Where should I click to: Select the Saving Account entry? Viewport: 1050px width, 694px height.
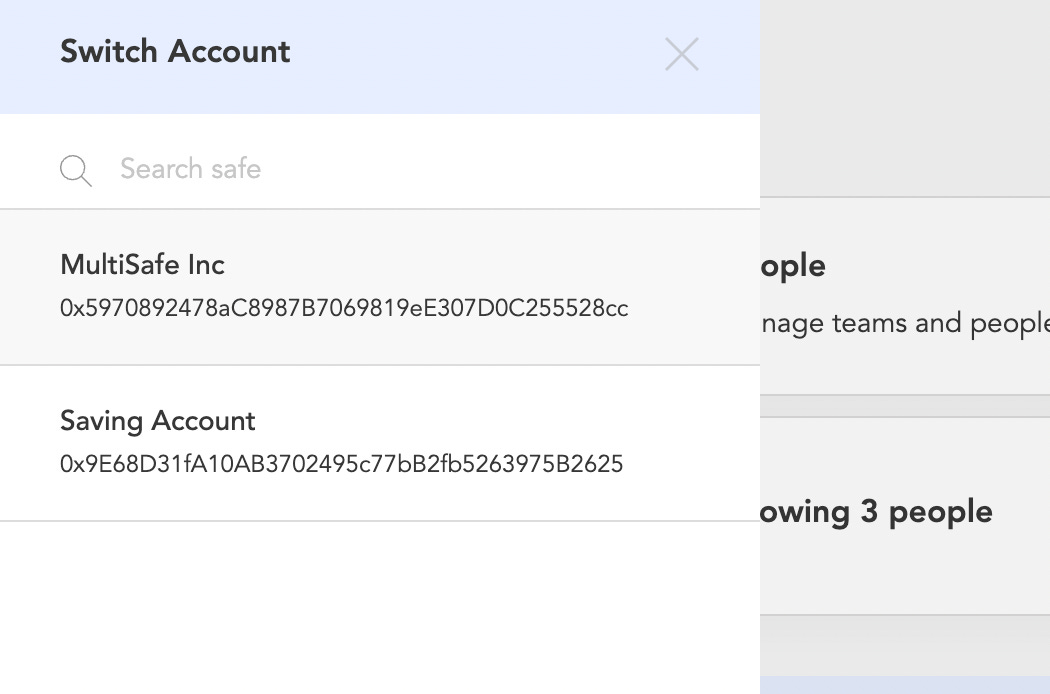pos(380,443)
